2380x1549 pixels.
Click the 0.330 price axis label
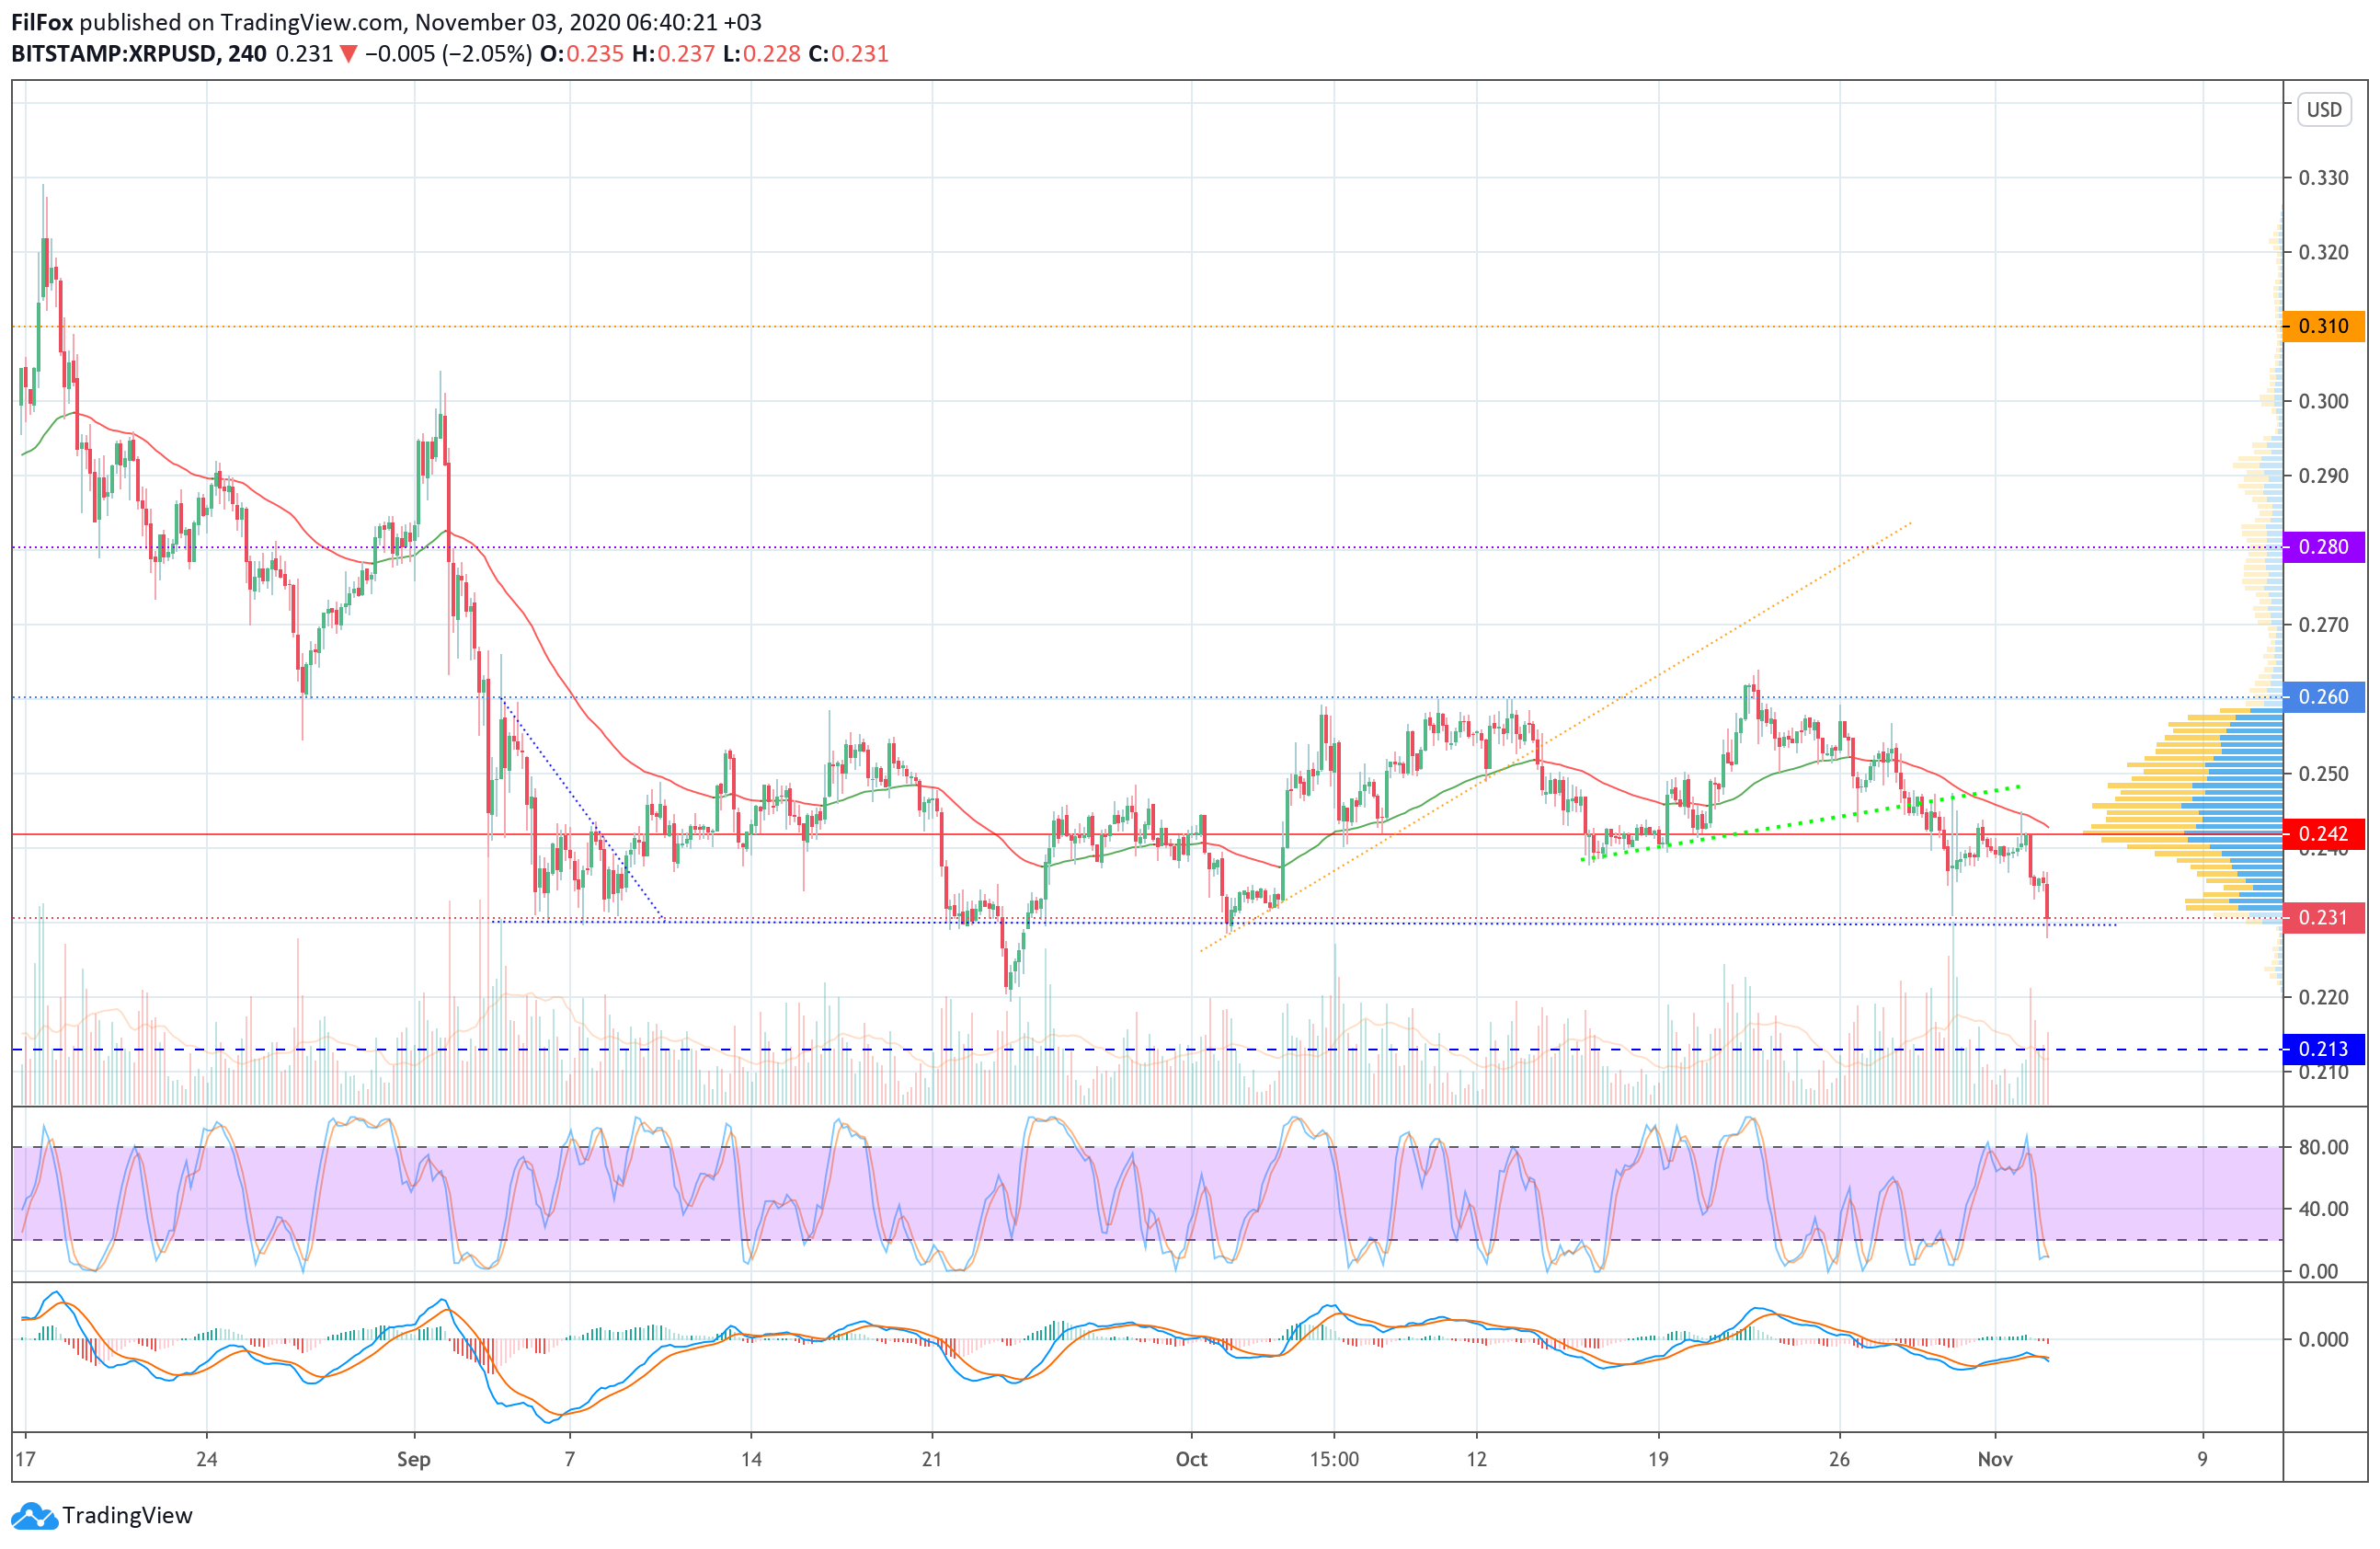tap(2323, 178)
